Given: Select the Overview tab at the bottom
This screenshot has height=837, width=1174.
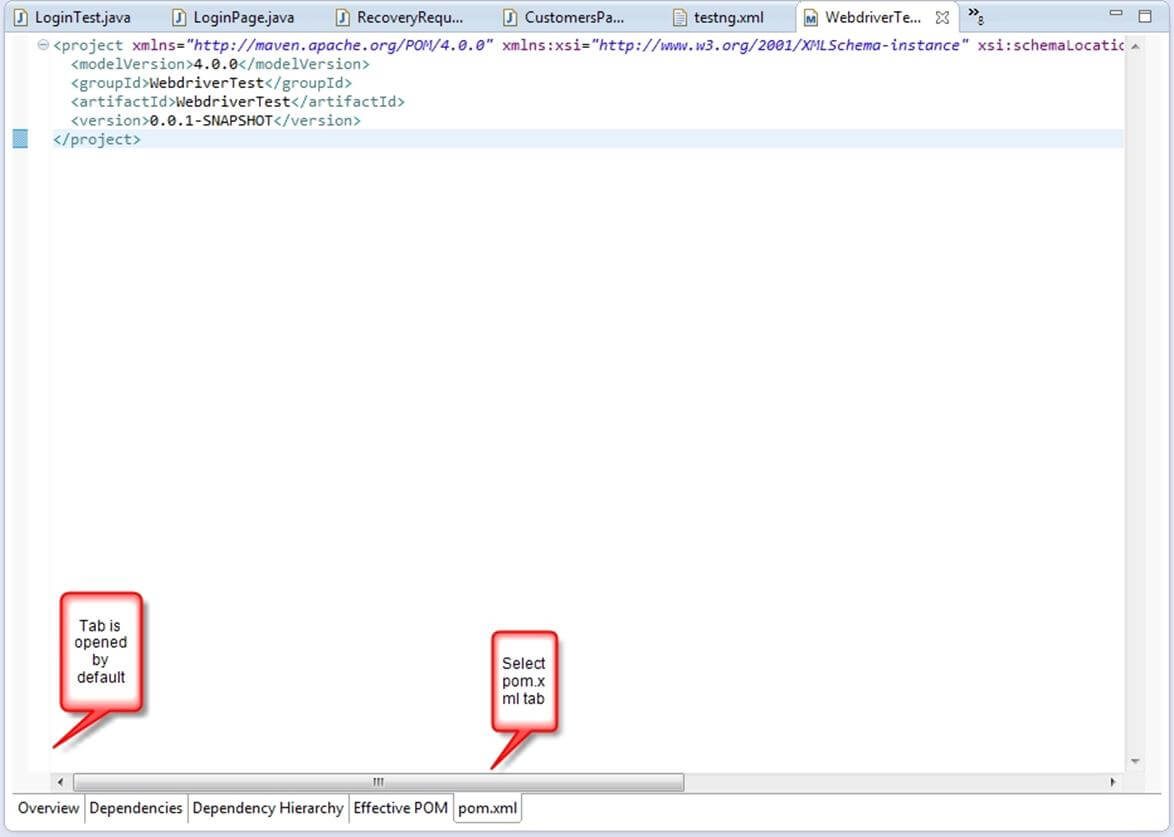Looking at the screenshot, I should click(x=48, y=808).
